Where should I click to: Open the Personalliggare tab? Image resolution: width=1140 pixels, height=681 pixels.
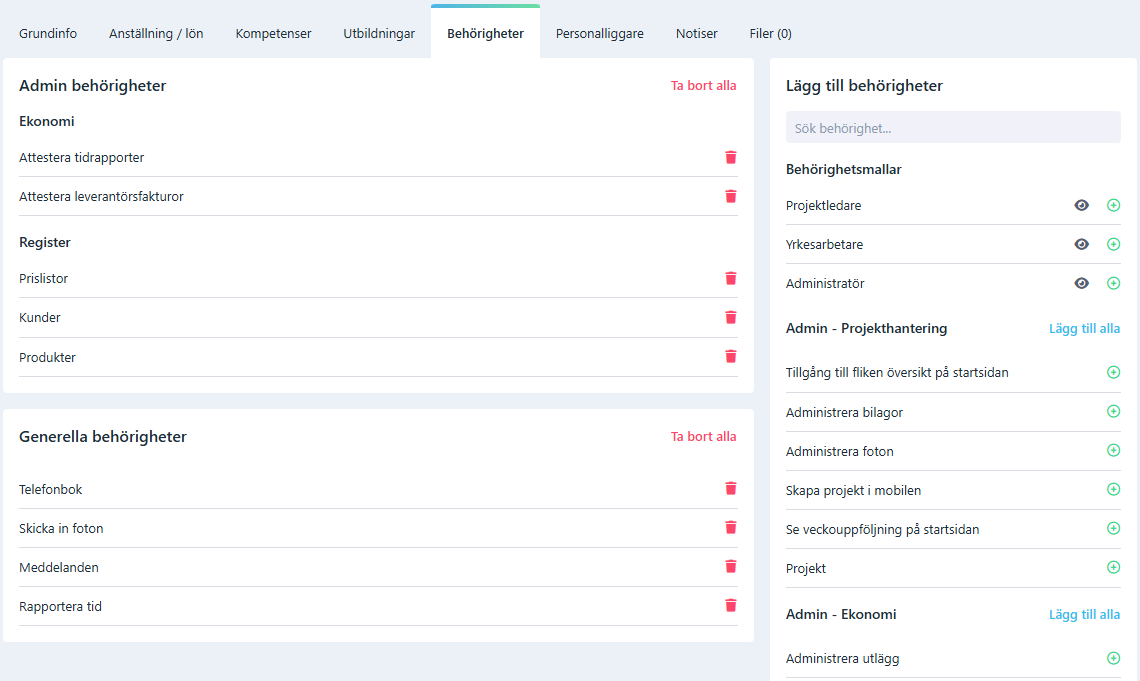tap(600, 33)
